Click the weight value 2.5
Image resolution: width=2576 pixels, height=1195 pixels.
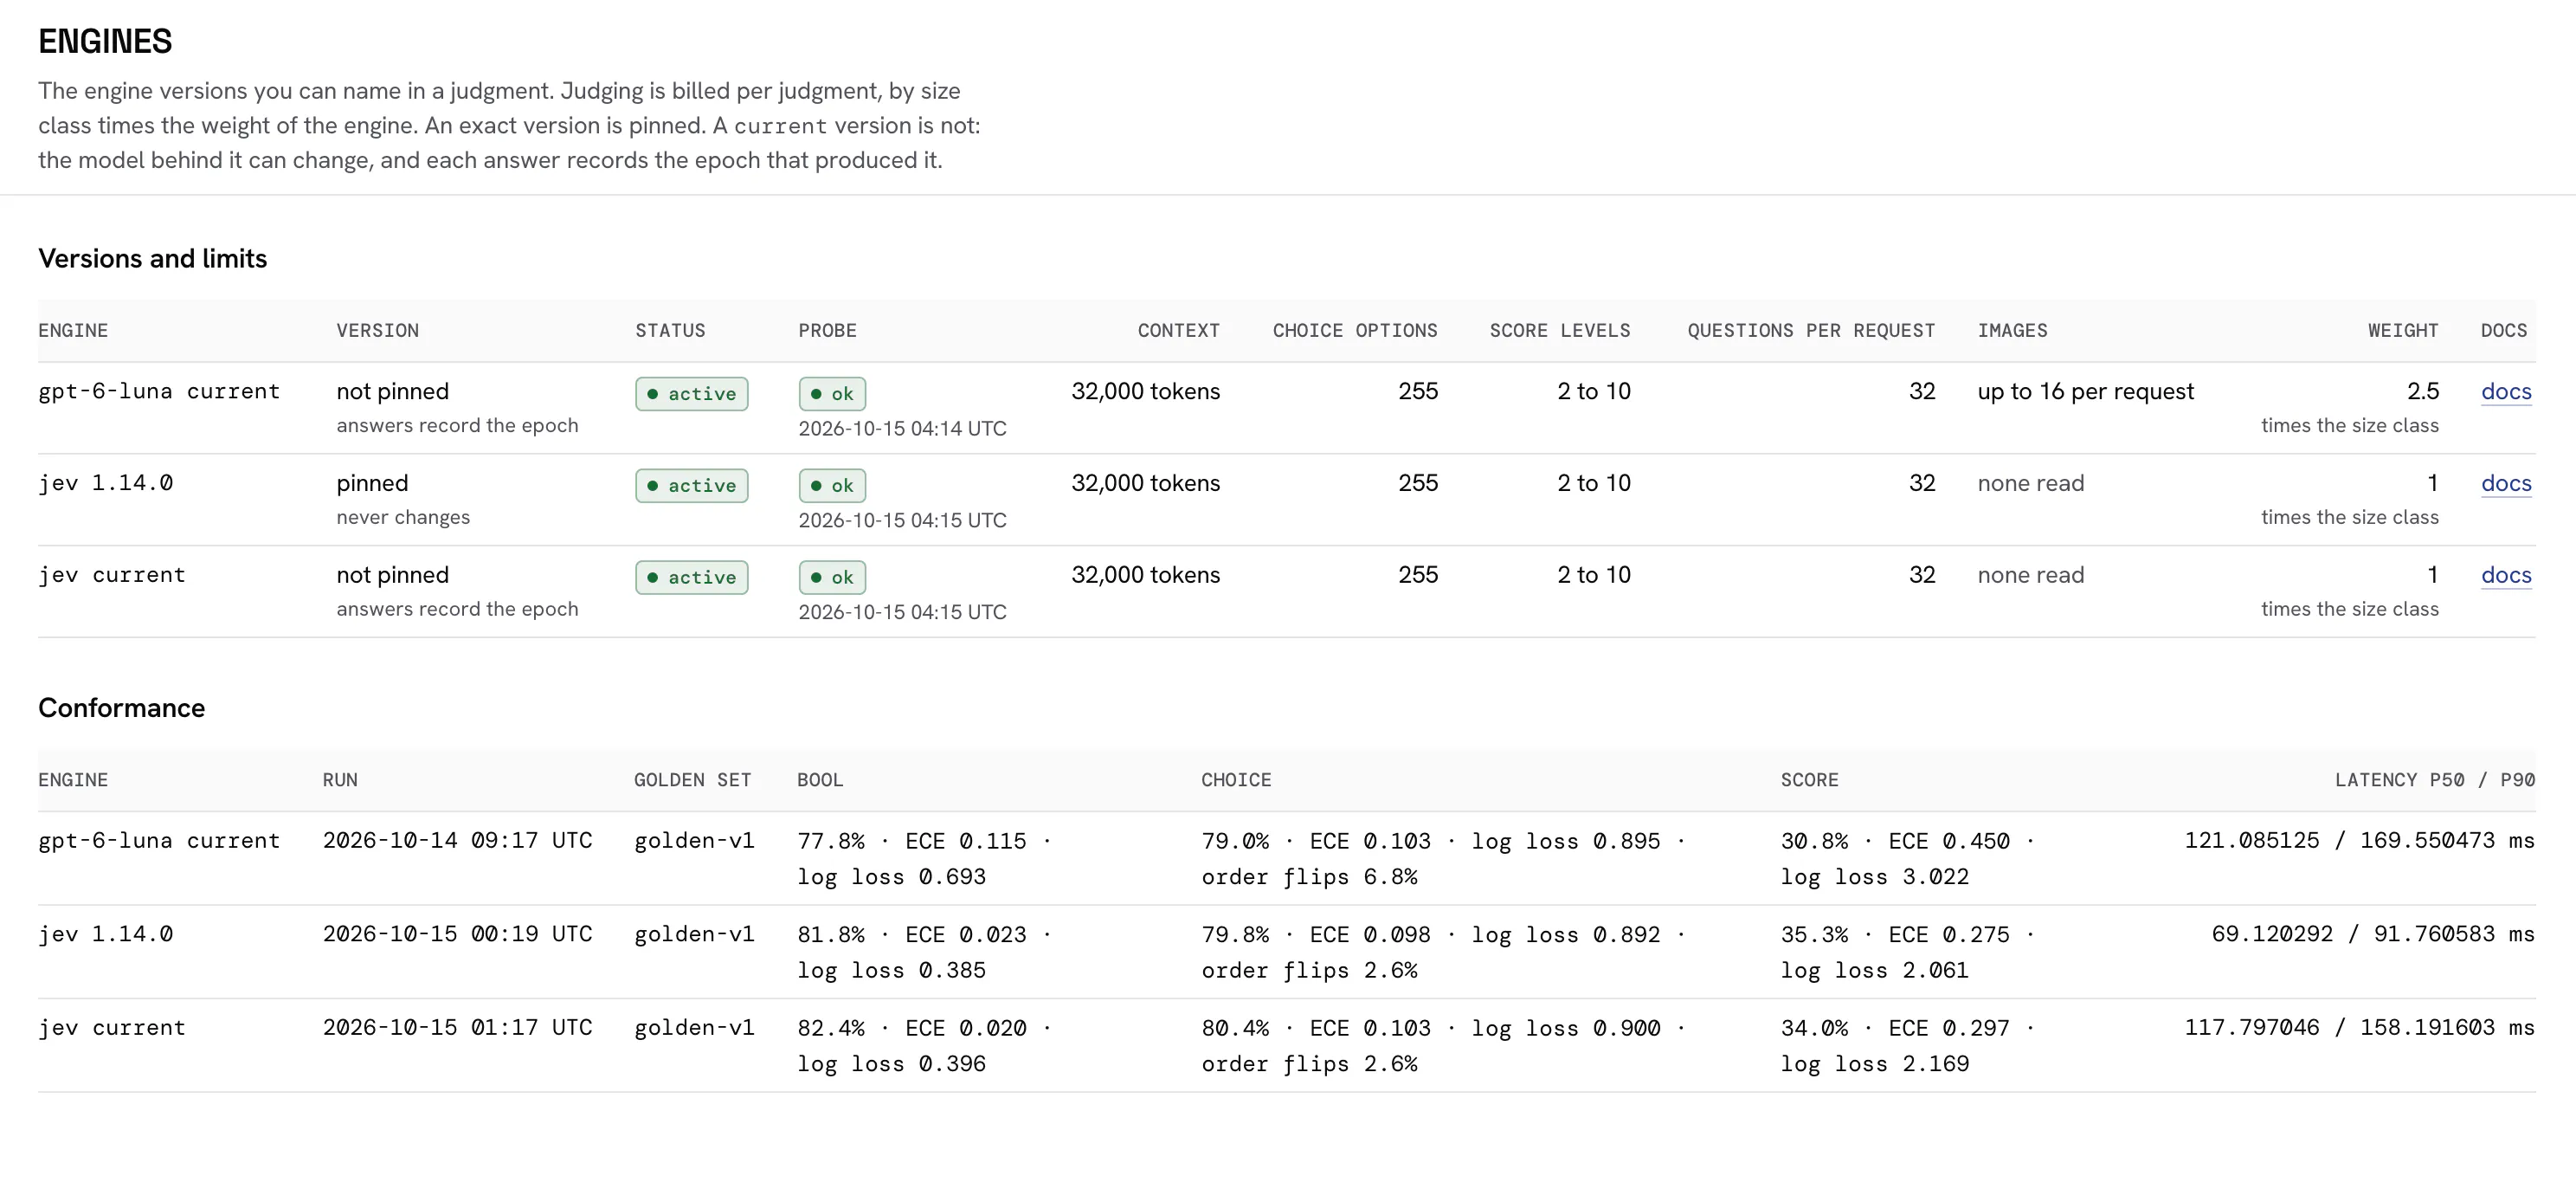(x=2423, y=392)
